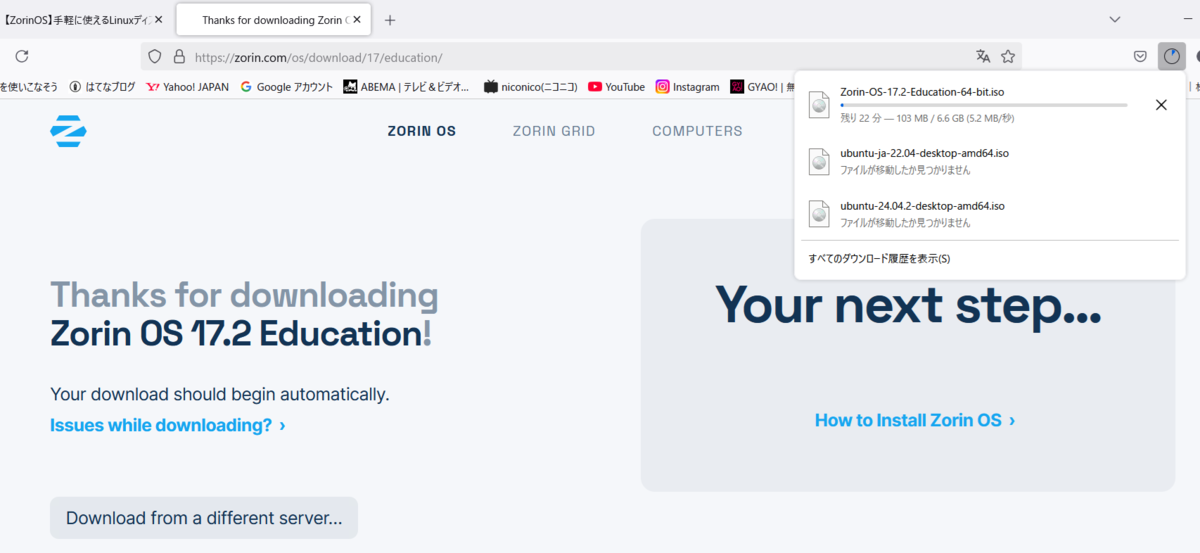Click the Zorin logo icon
Image resolution: width=1200 pixels, height=553 pixels.
click(68, 131)
